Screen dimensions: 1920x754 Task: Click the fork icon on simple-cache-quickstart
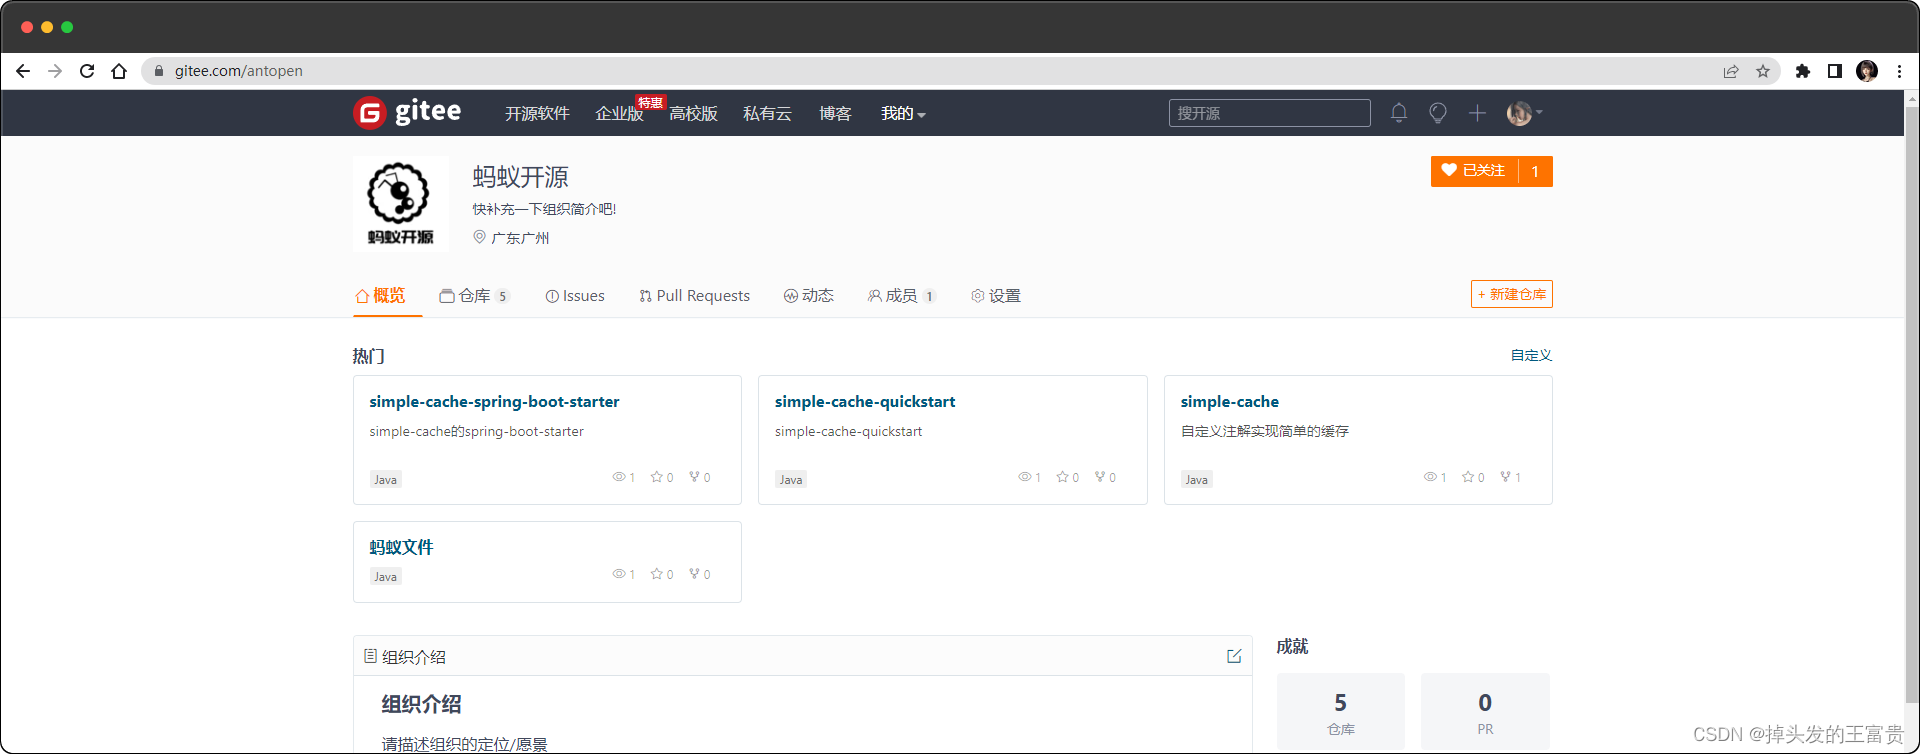click(1100, 477)
